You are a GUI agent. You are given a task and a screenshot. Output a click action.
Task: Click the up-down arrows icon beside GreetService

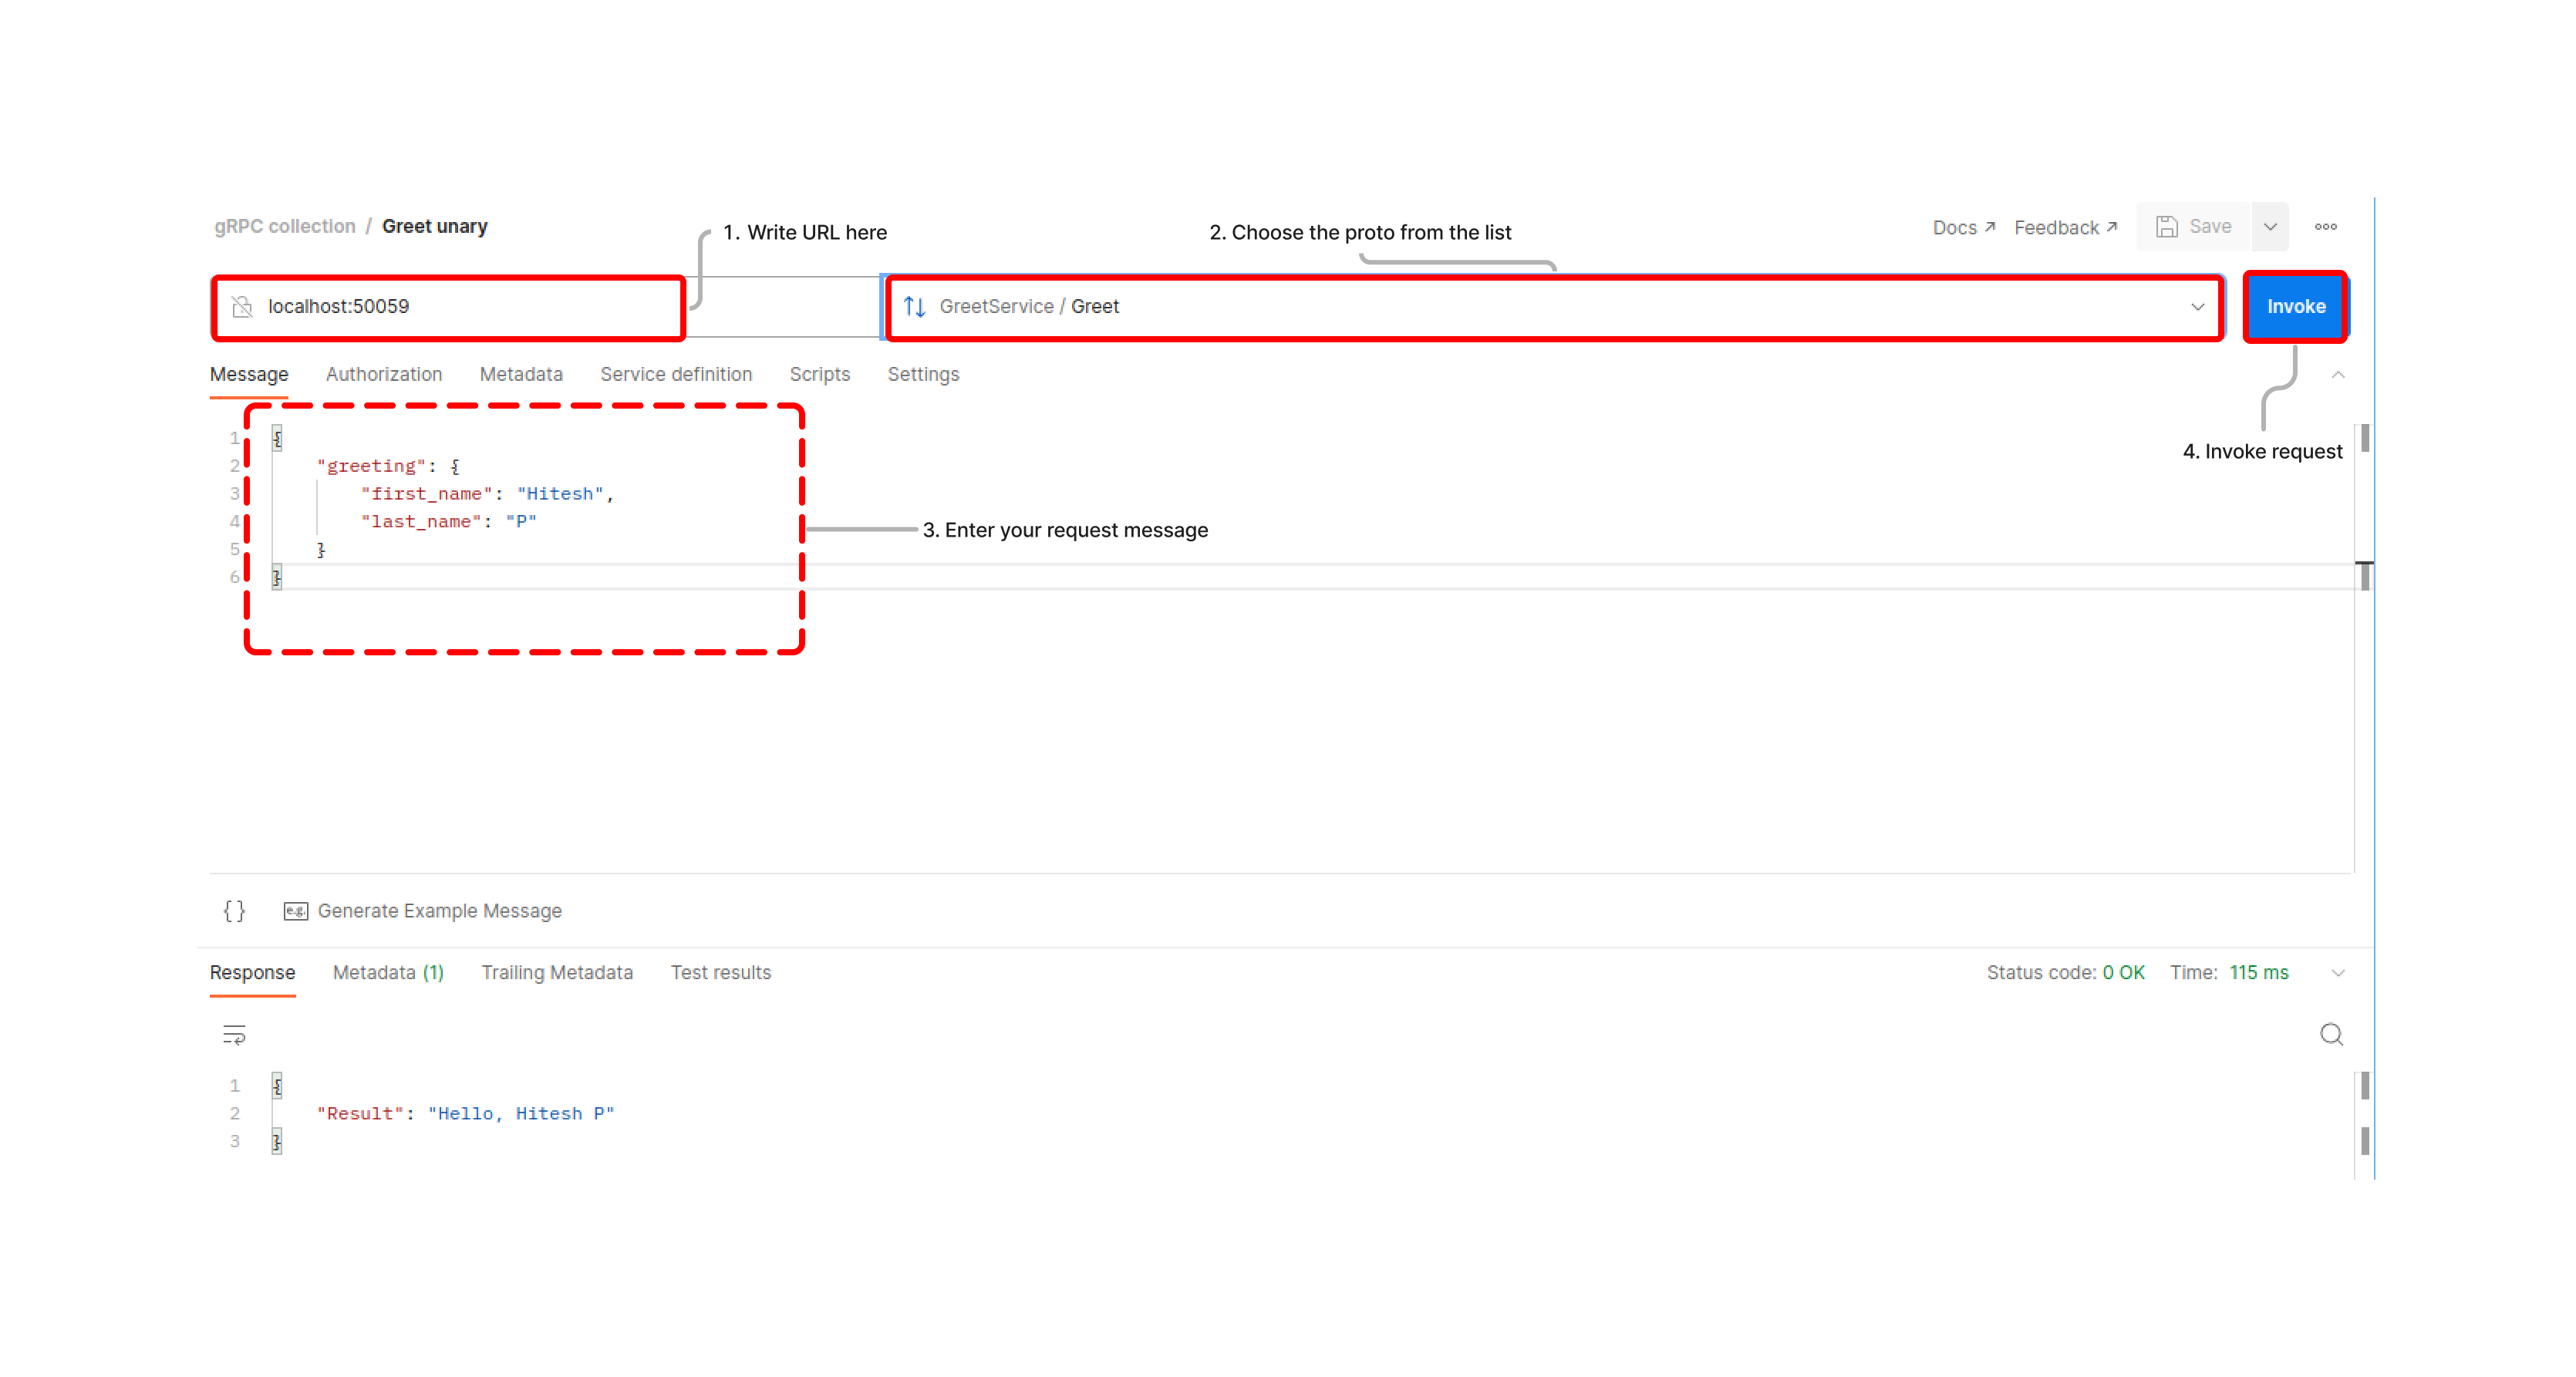(913, 307)
